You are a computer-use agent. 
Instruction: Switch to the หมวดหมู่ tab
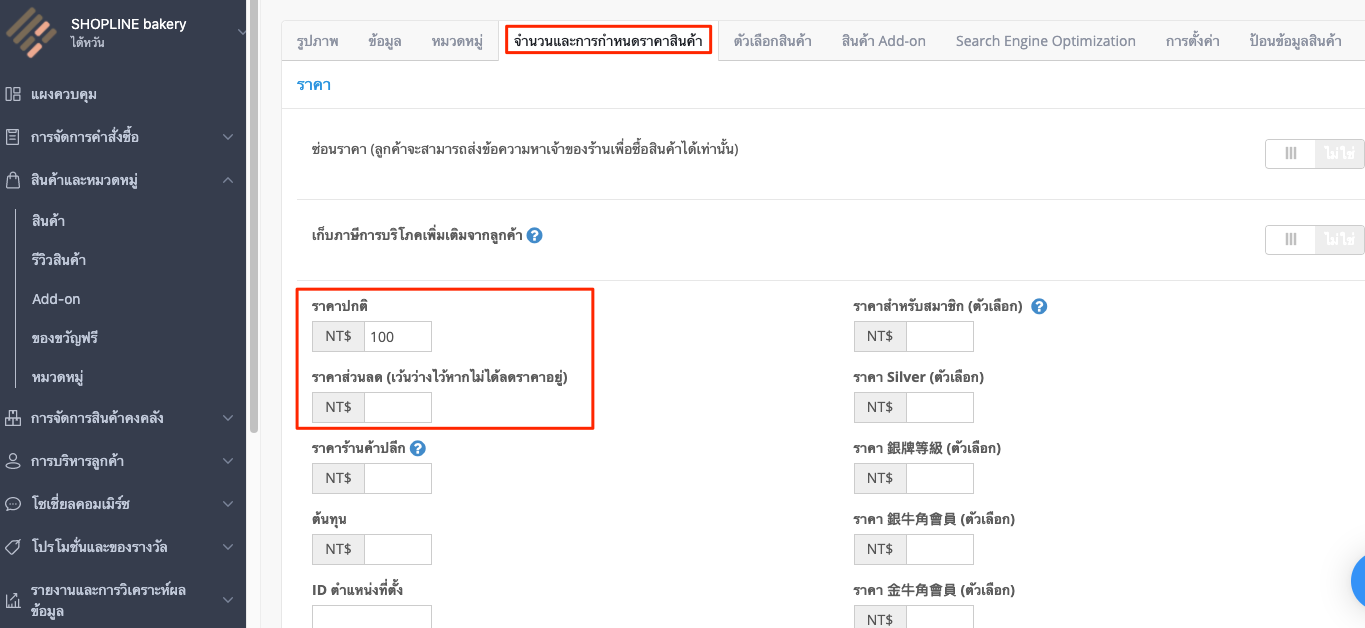[457, 41]
